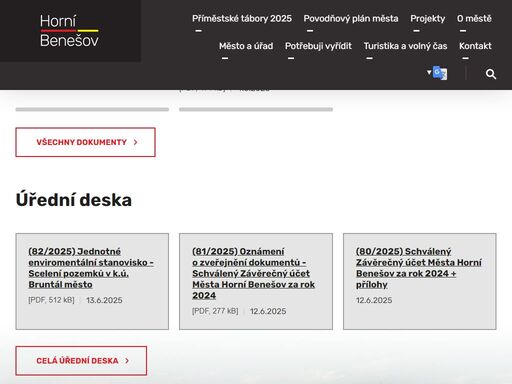Click file info [PDF, 277 kB]
The height and width of the screenshot is (384, 512).
pyautogui.click(x=215, y=311)
